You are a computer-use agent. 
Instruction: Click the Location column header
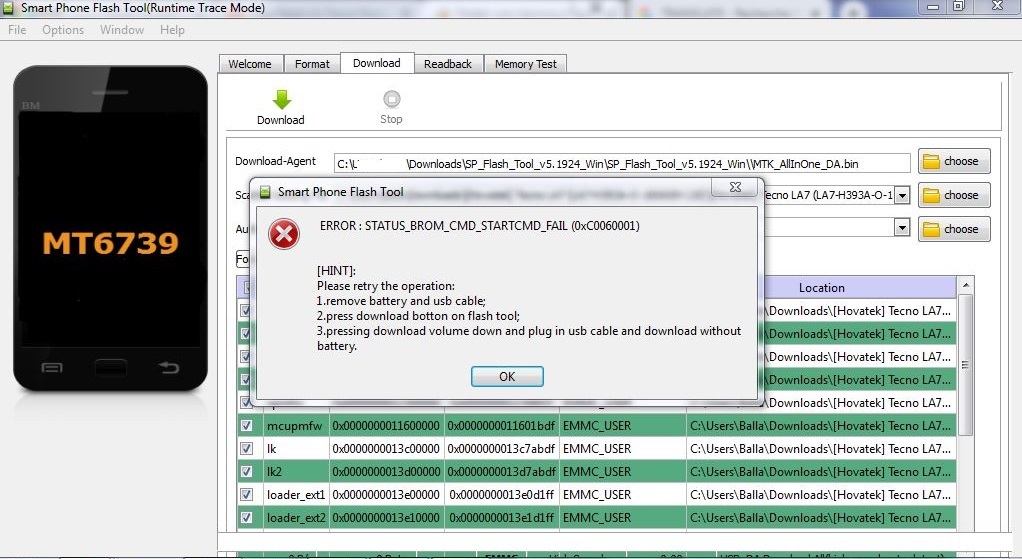click(x=821, y=287)
